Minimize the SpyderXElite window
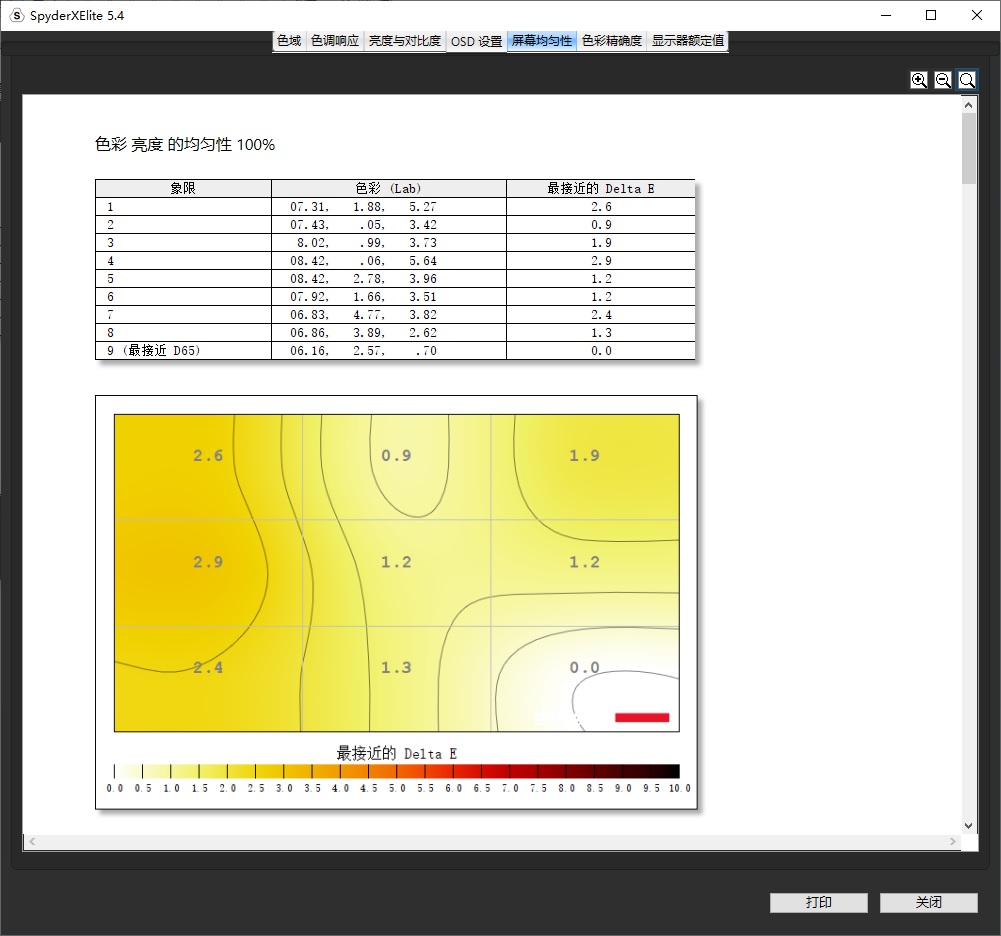This screenshot has height=936, width=1001. tap(885, 15)
